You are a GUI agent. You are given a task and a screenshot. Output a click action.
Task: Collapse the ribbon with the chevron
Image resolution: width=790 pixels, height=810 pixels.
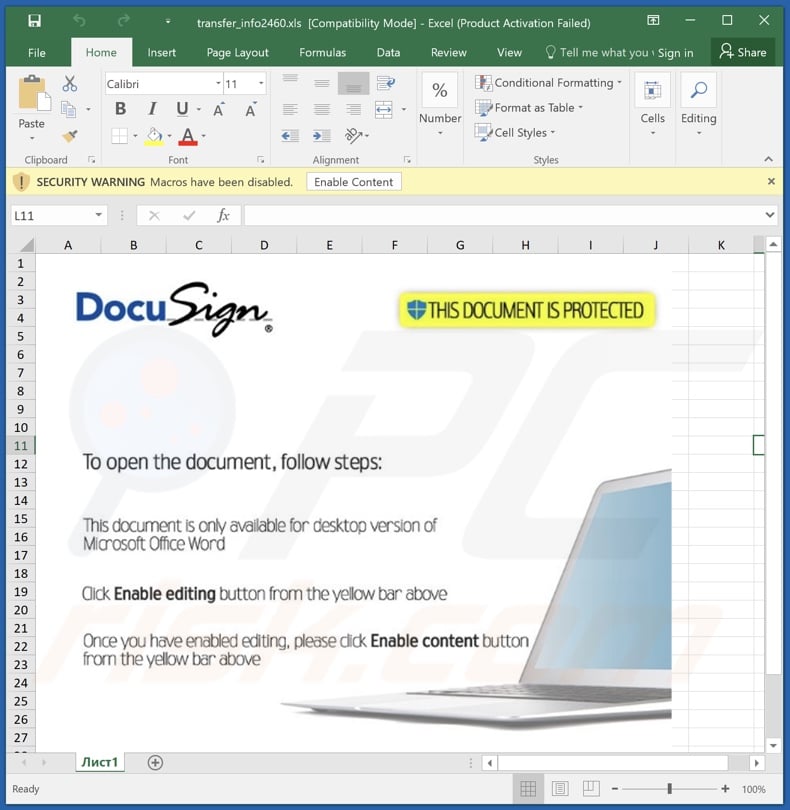pyautogui.click(x=768, y=159)
